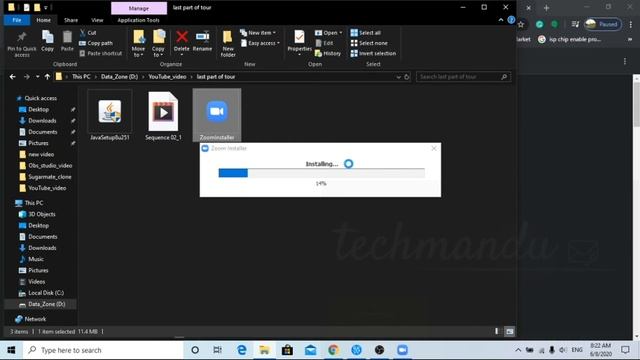640x360 pixels.
Task: Click Copy path in ribbon
Action: pos(96,43)
